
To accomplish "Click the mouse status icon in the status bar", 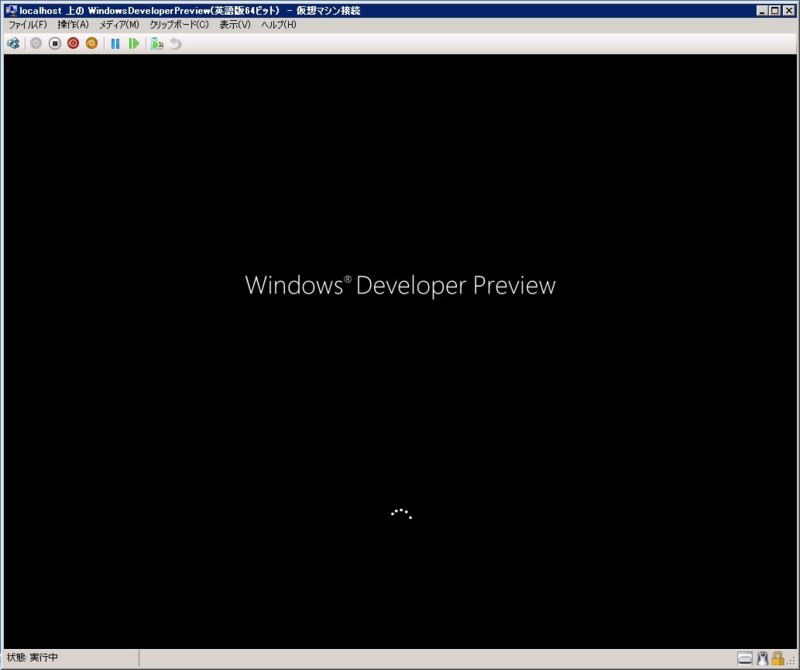I will point(763,658).
